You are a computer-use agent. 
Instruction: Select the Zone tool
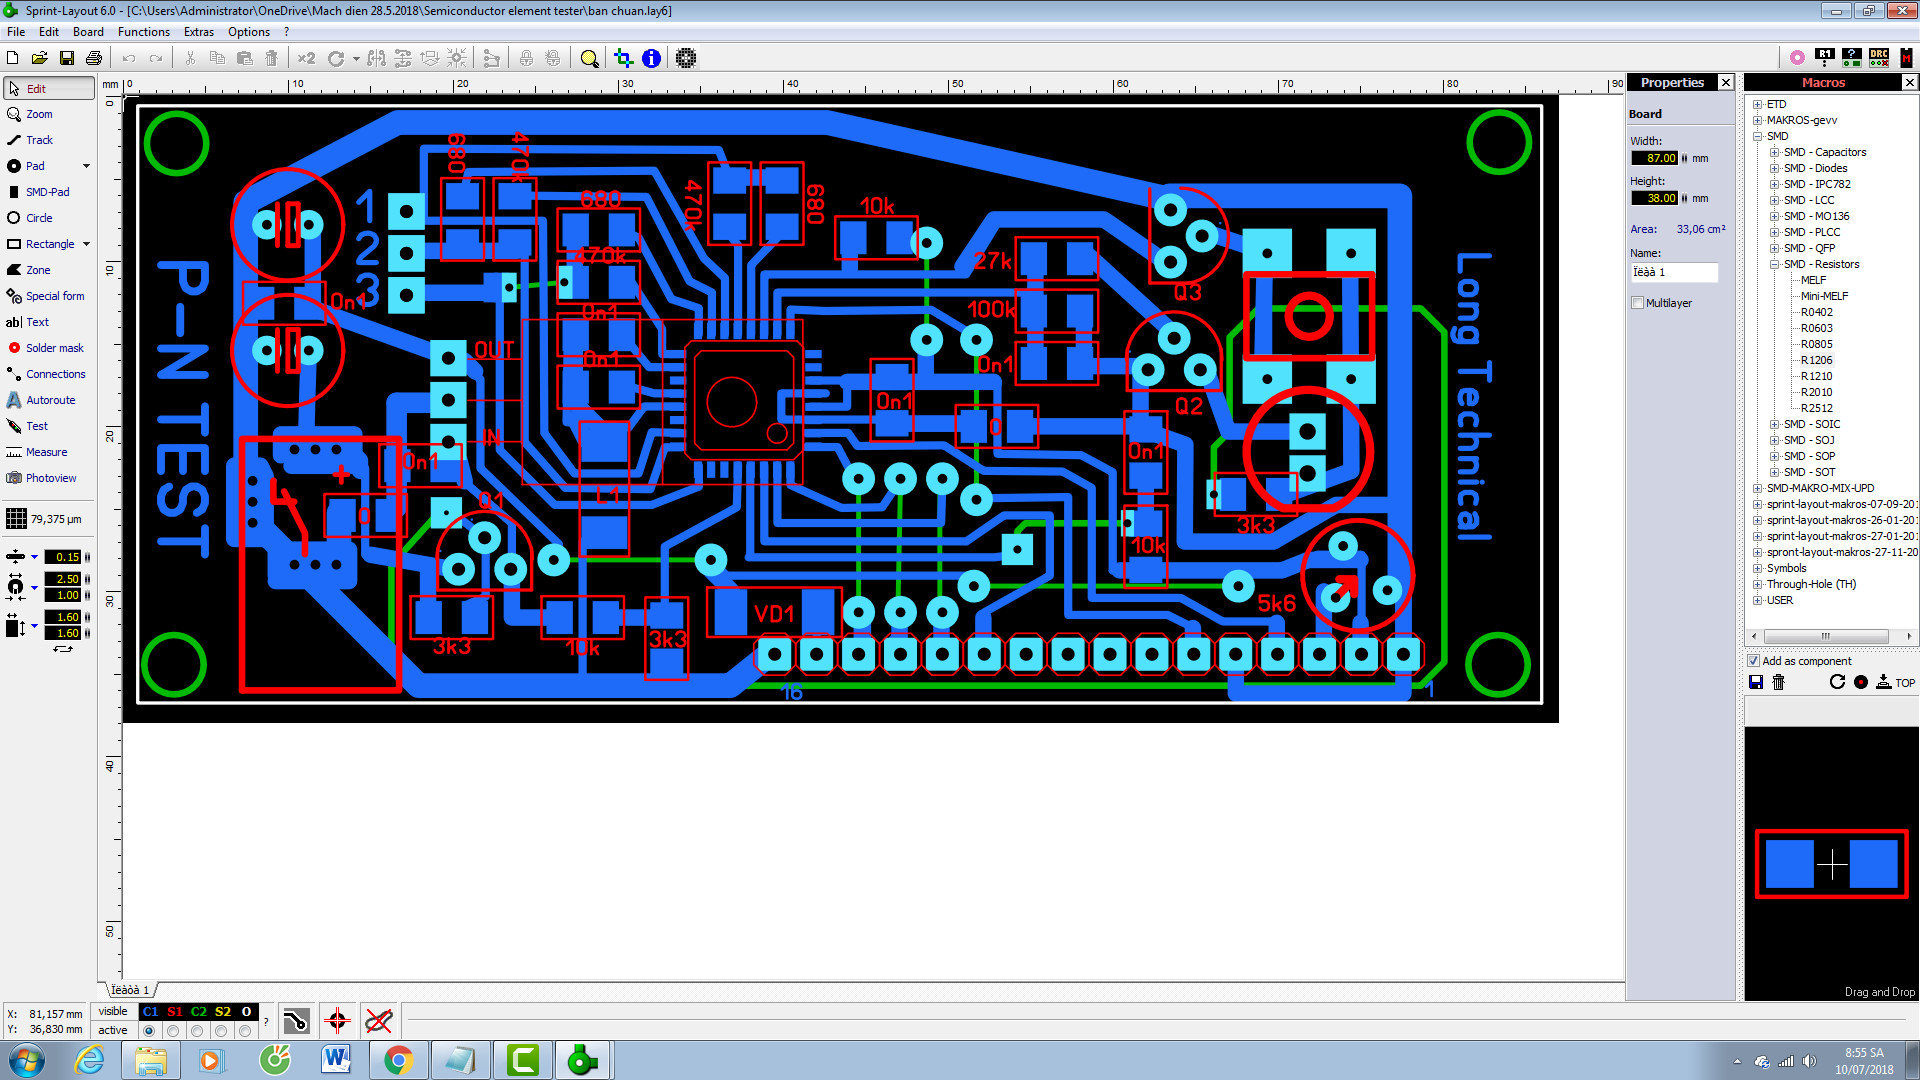48,270
